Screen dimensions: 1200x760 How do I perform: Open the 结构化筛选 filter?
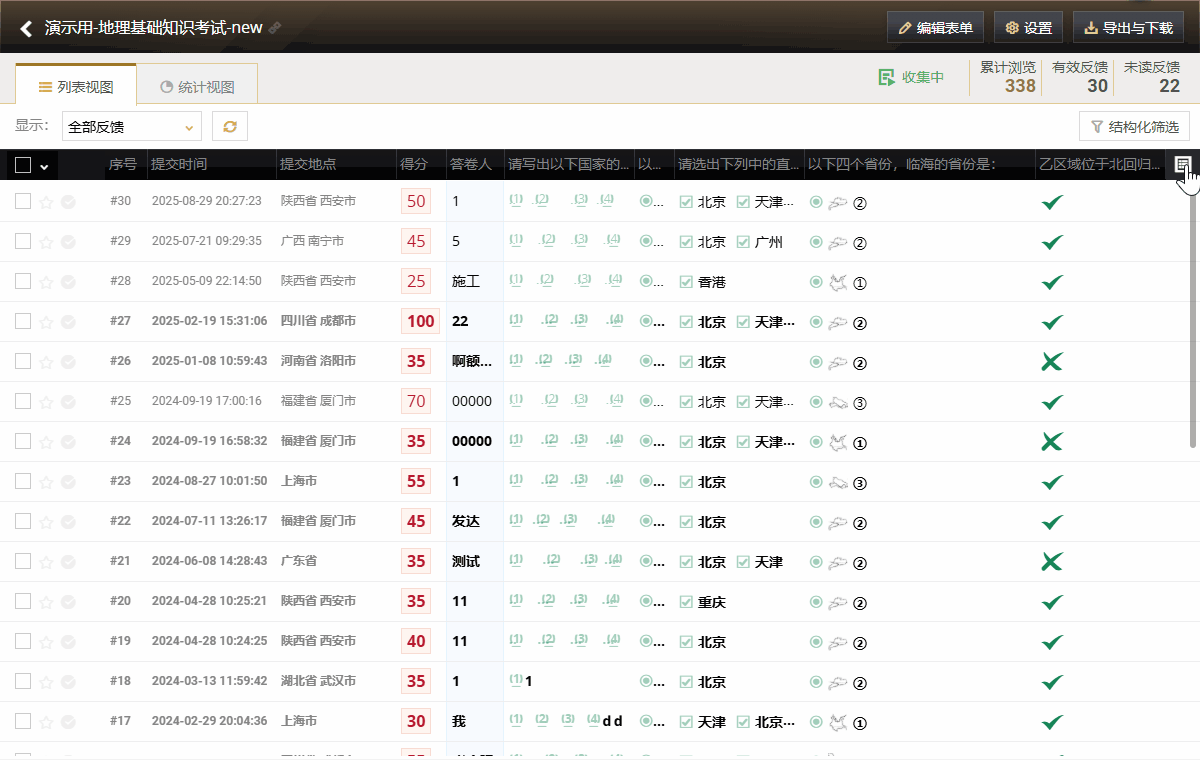point(1134,127)
